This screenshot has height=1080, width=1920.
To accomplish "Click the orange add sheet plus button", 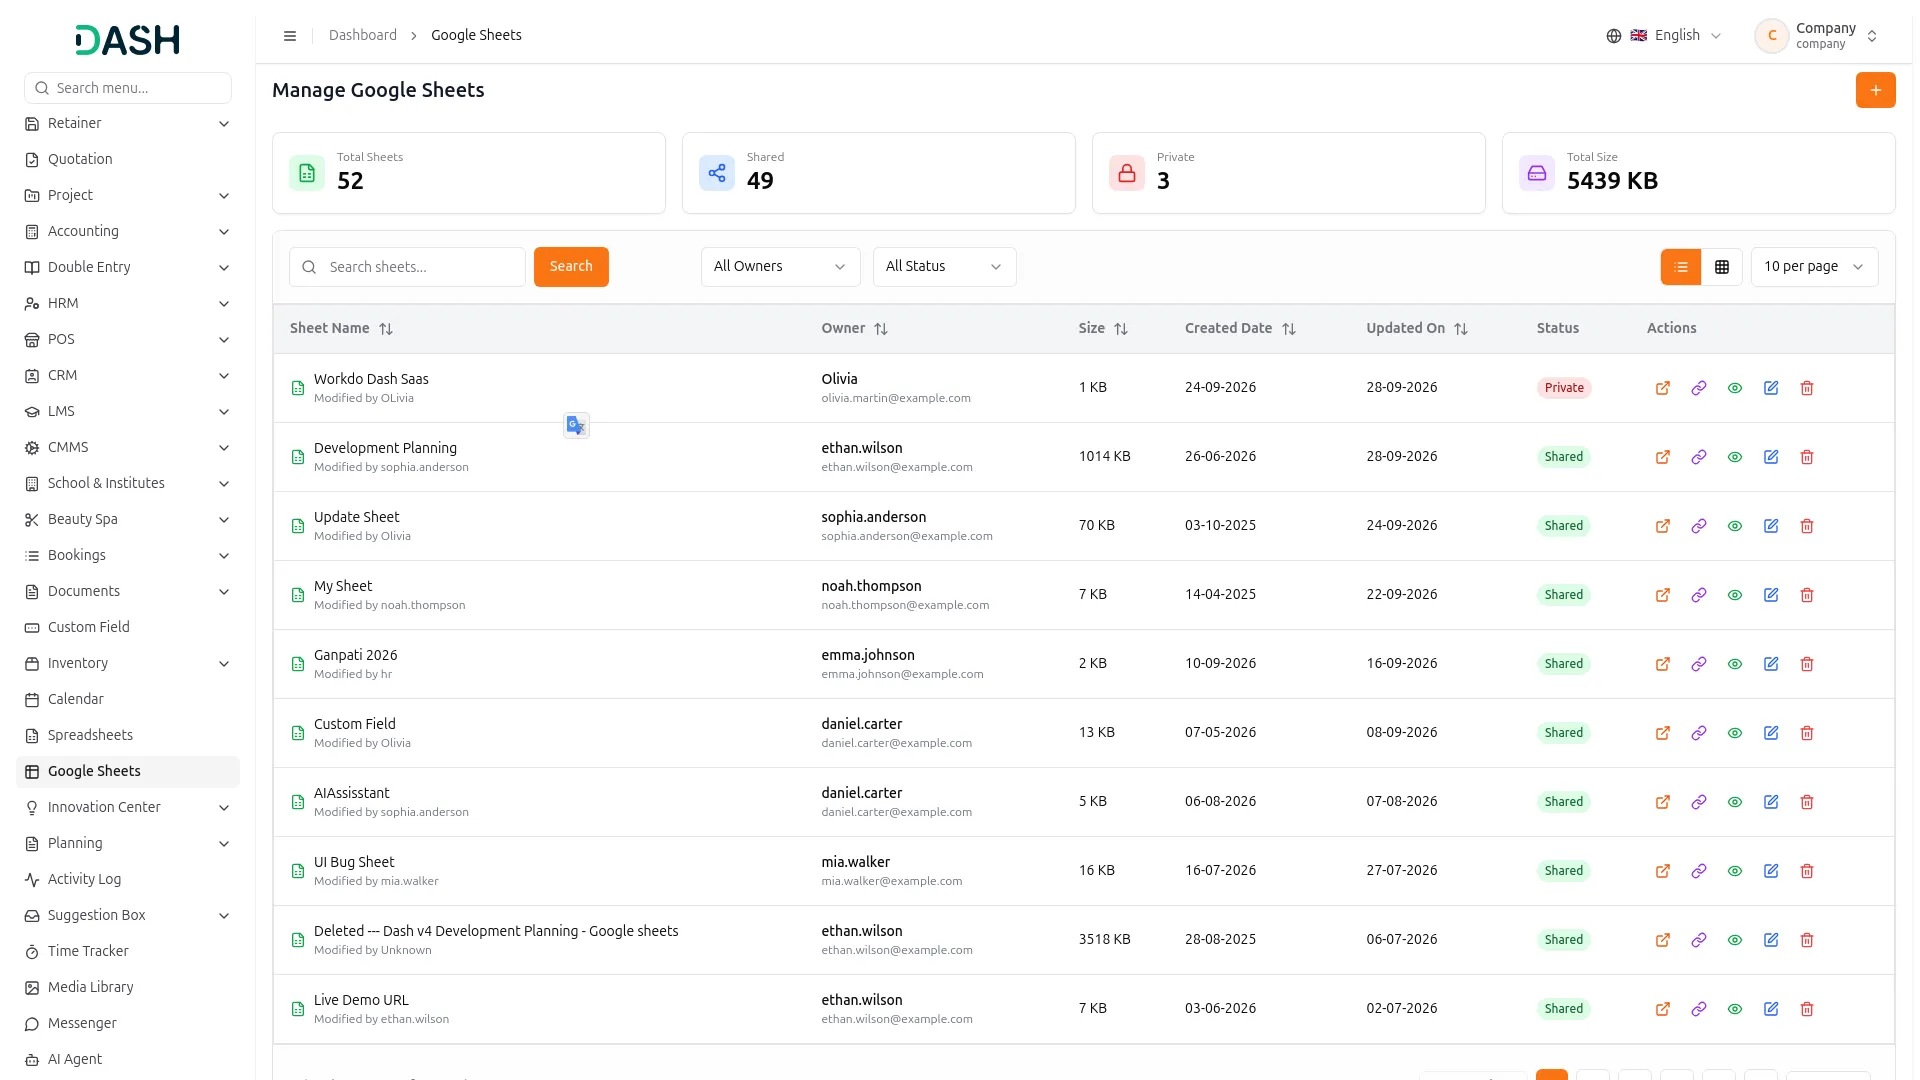I will 1875,90.
